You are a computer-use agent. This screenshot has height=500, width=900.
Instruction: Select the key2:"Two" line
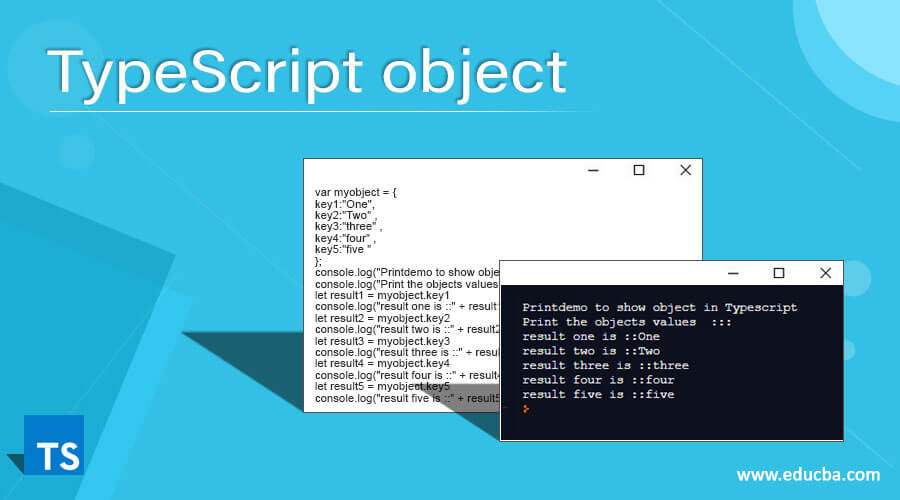click(x=346, y=215)
